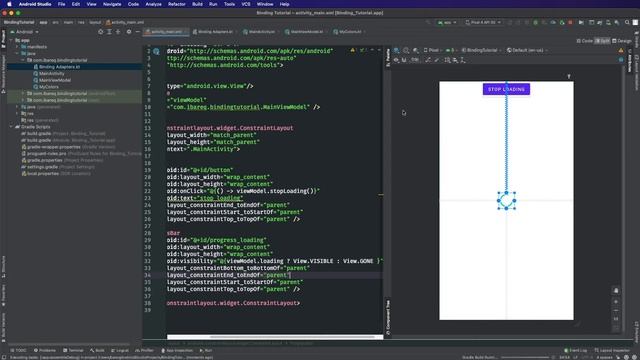Open the Problems tool window

[x=44, y=350]
